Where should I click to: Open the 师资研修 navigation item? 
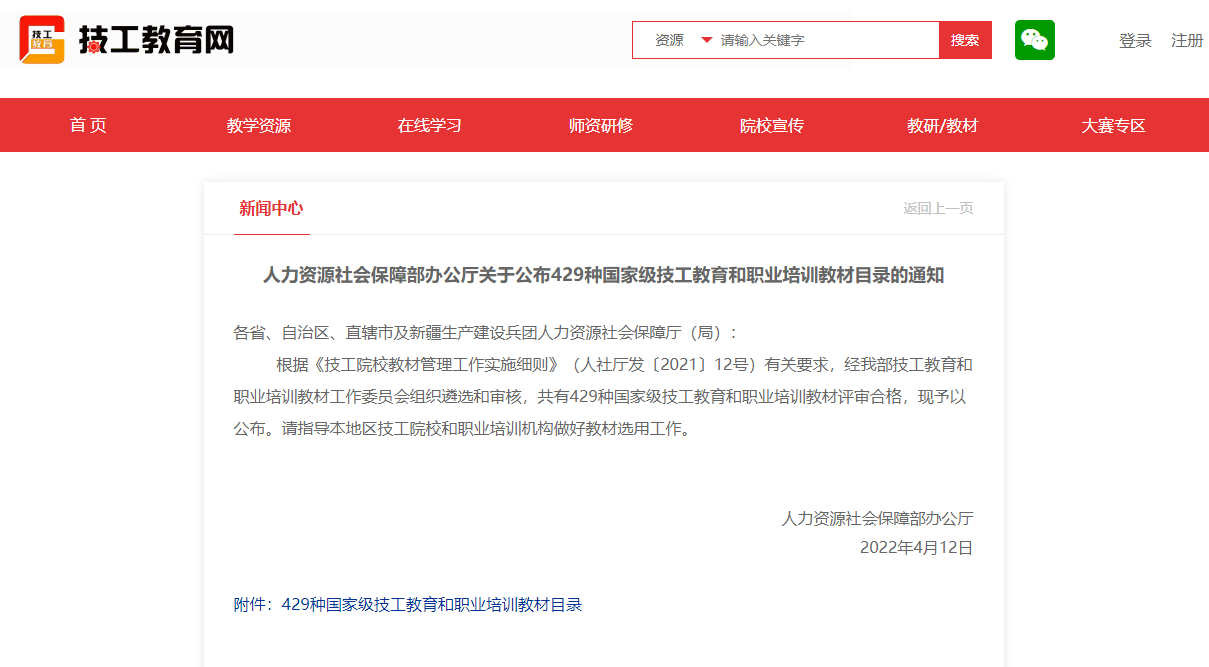(600, 125)
